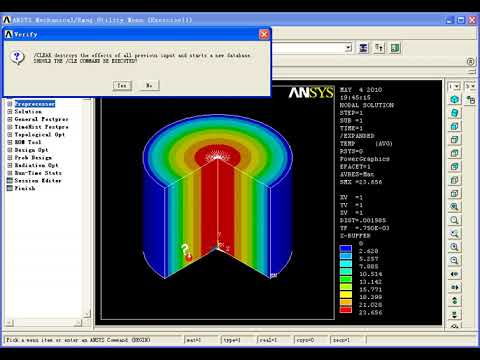Viewport: 480px width, 360px height.
Task: Click the dynamic model mode icon
Action: coord(470,99)
